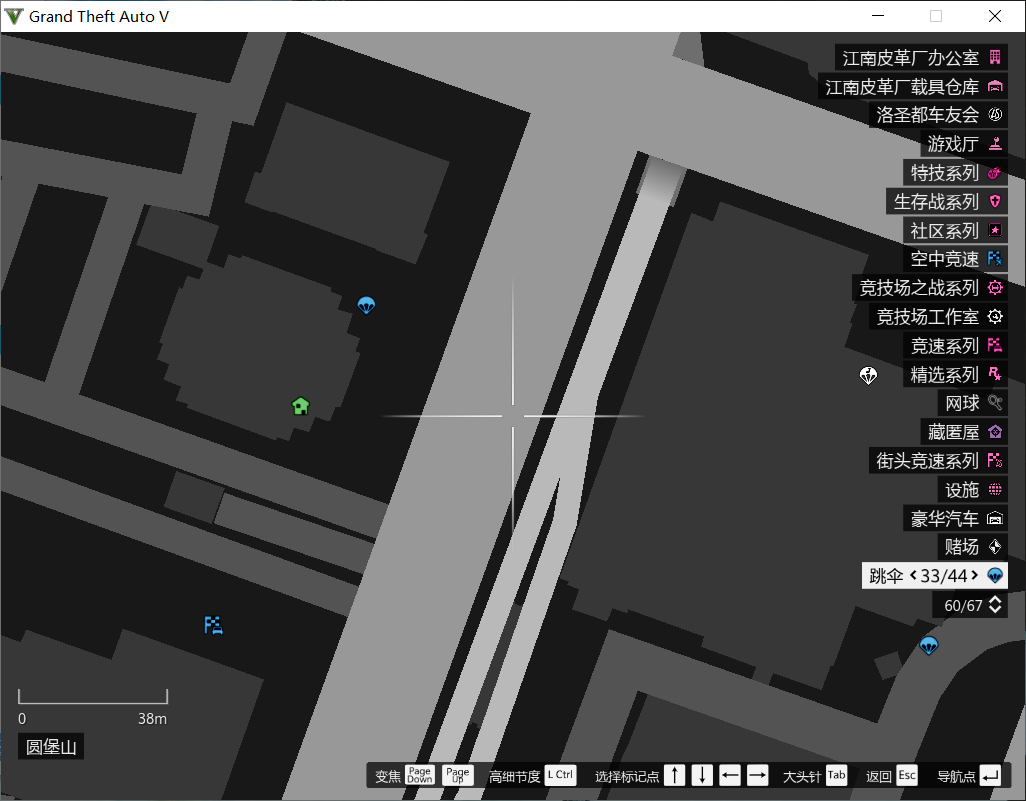Viewport: 1026px width, 801px height.
Task: Select the 赌场 legend entry
Action: (972, 547)
